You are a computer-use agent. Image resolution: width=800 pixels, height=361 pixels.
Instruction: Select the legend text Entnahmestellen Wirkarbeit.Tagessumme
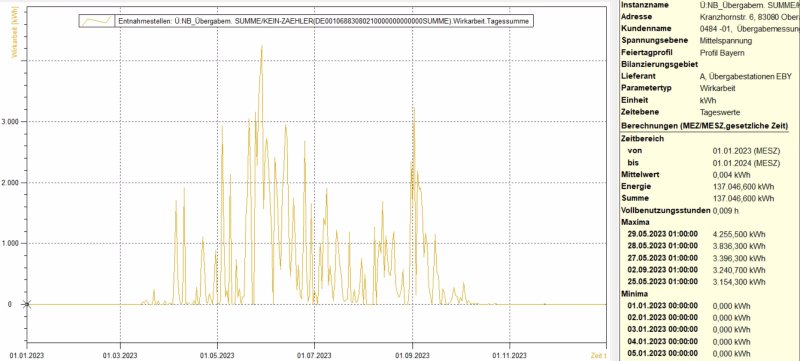coord(322,21)
